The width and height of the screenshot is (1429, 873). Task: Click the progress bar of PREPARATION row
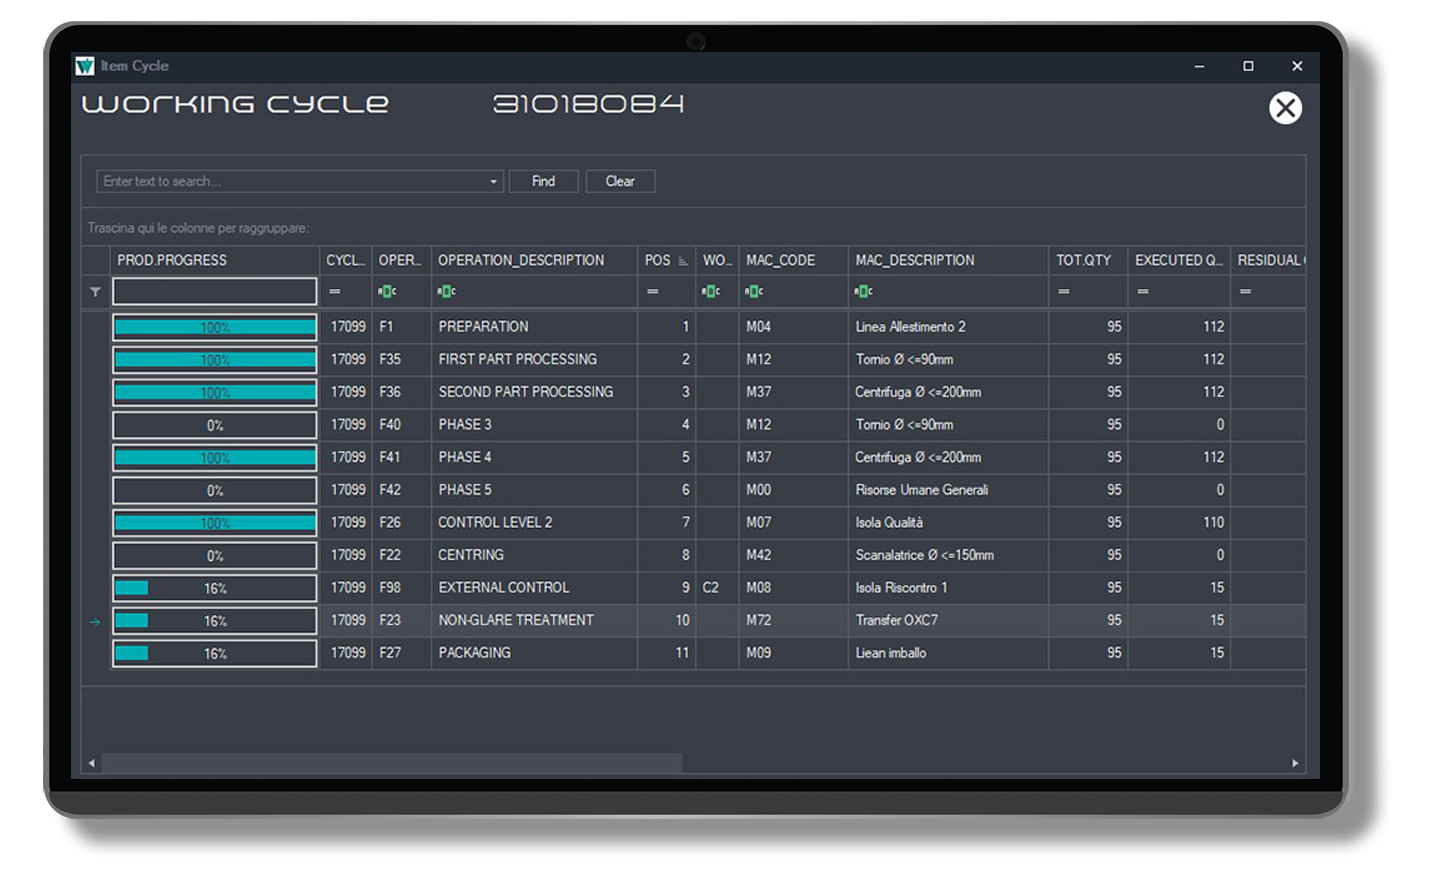[214, 327]
